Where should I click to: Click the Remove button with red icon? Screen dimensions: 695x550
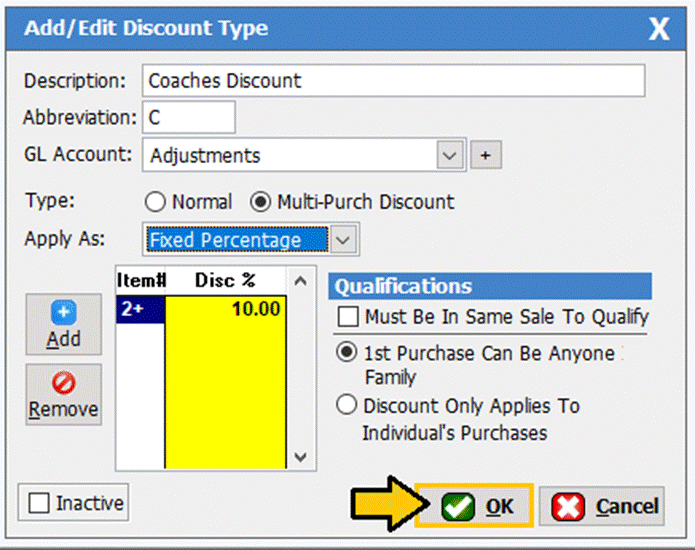(x=63, y=395)
